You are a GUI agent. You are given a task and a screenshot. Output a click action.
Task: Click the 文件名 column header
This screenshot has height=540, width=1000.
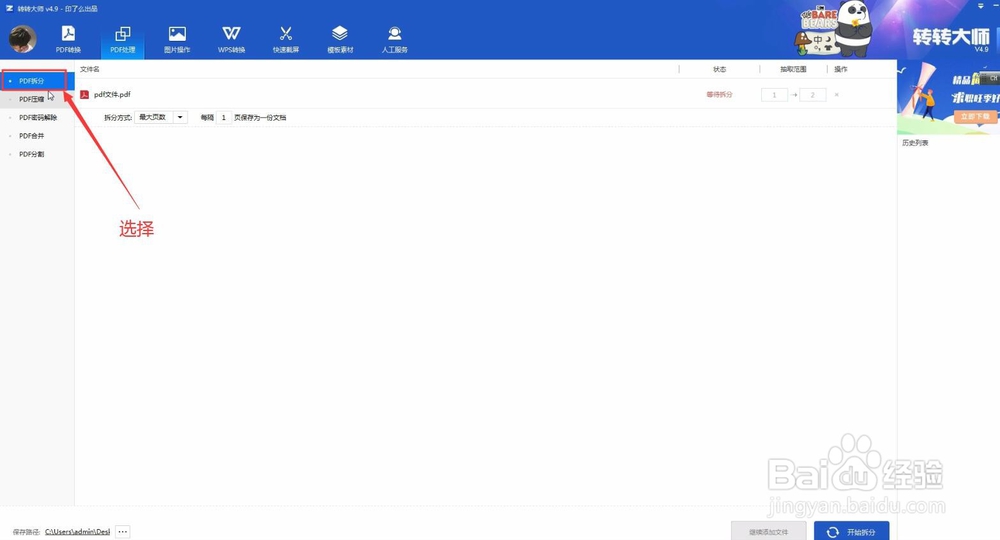pos(90,69)
